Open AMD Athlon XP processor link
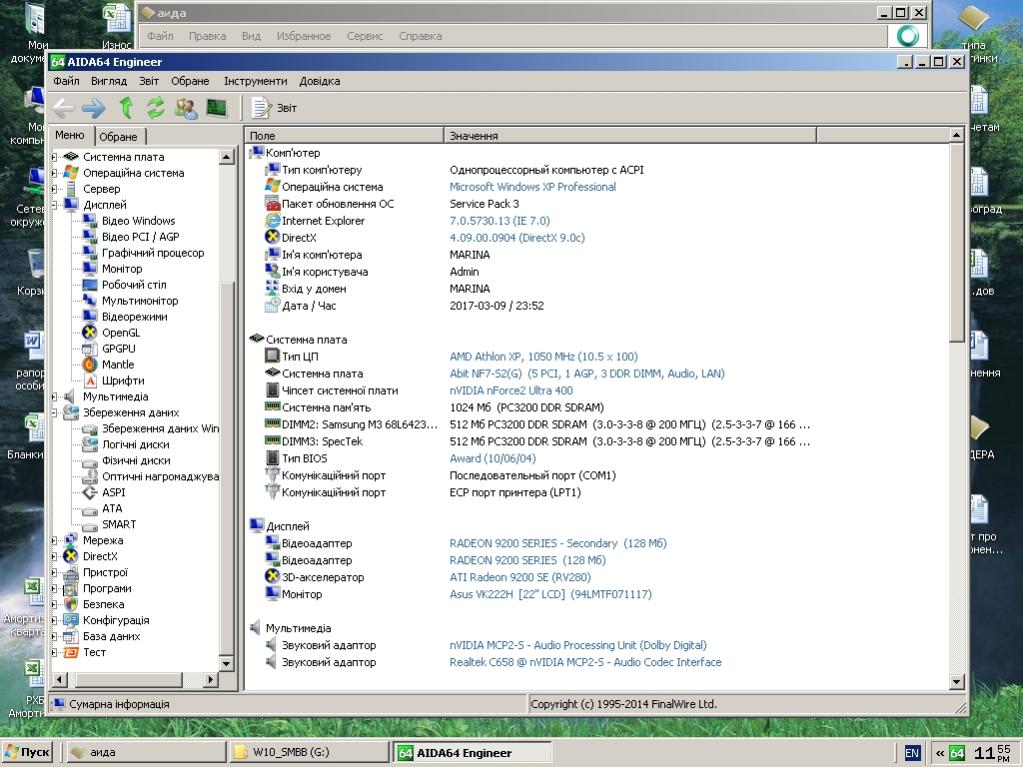The width and height of the screenshot is (1023, 767). [x=543, y=356]
